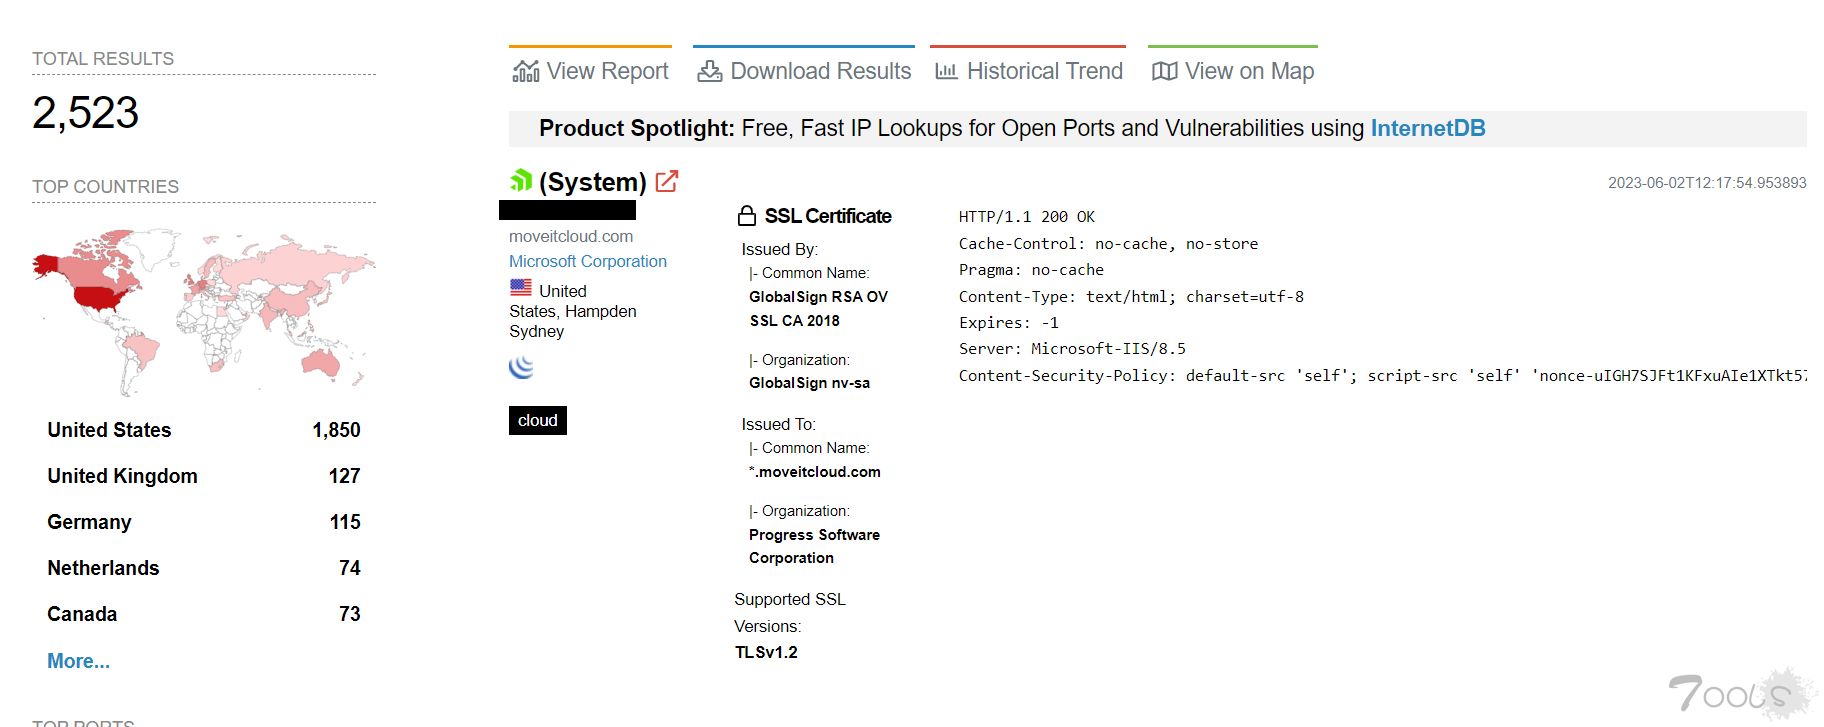Select the Download Results tab
Screen dimensions: 1824x727
point(820,71)
